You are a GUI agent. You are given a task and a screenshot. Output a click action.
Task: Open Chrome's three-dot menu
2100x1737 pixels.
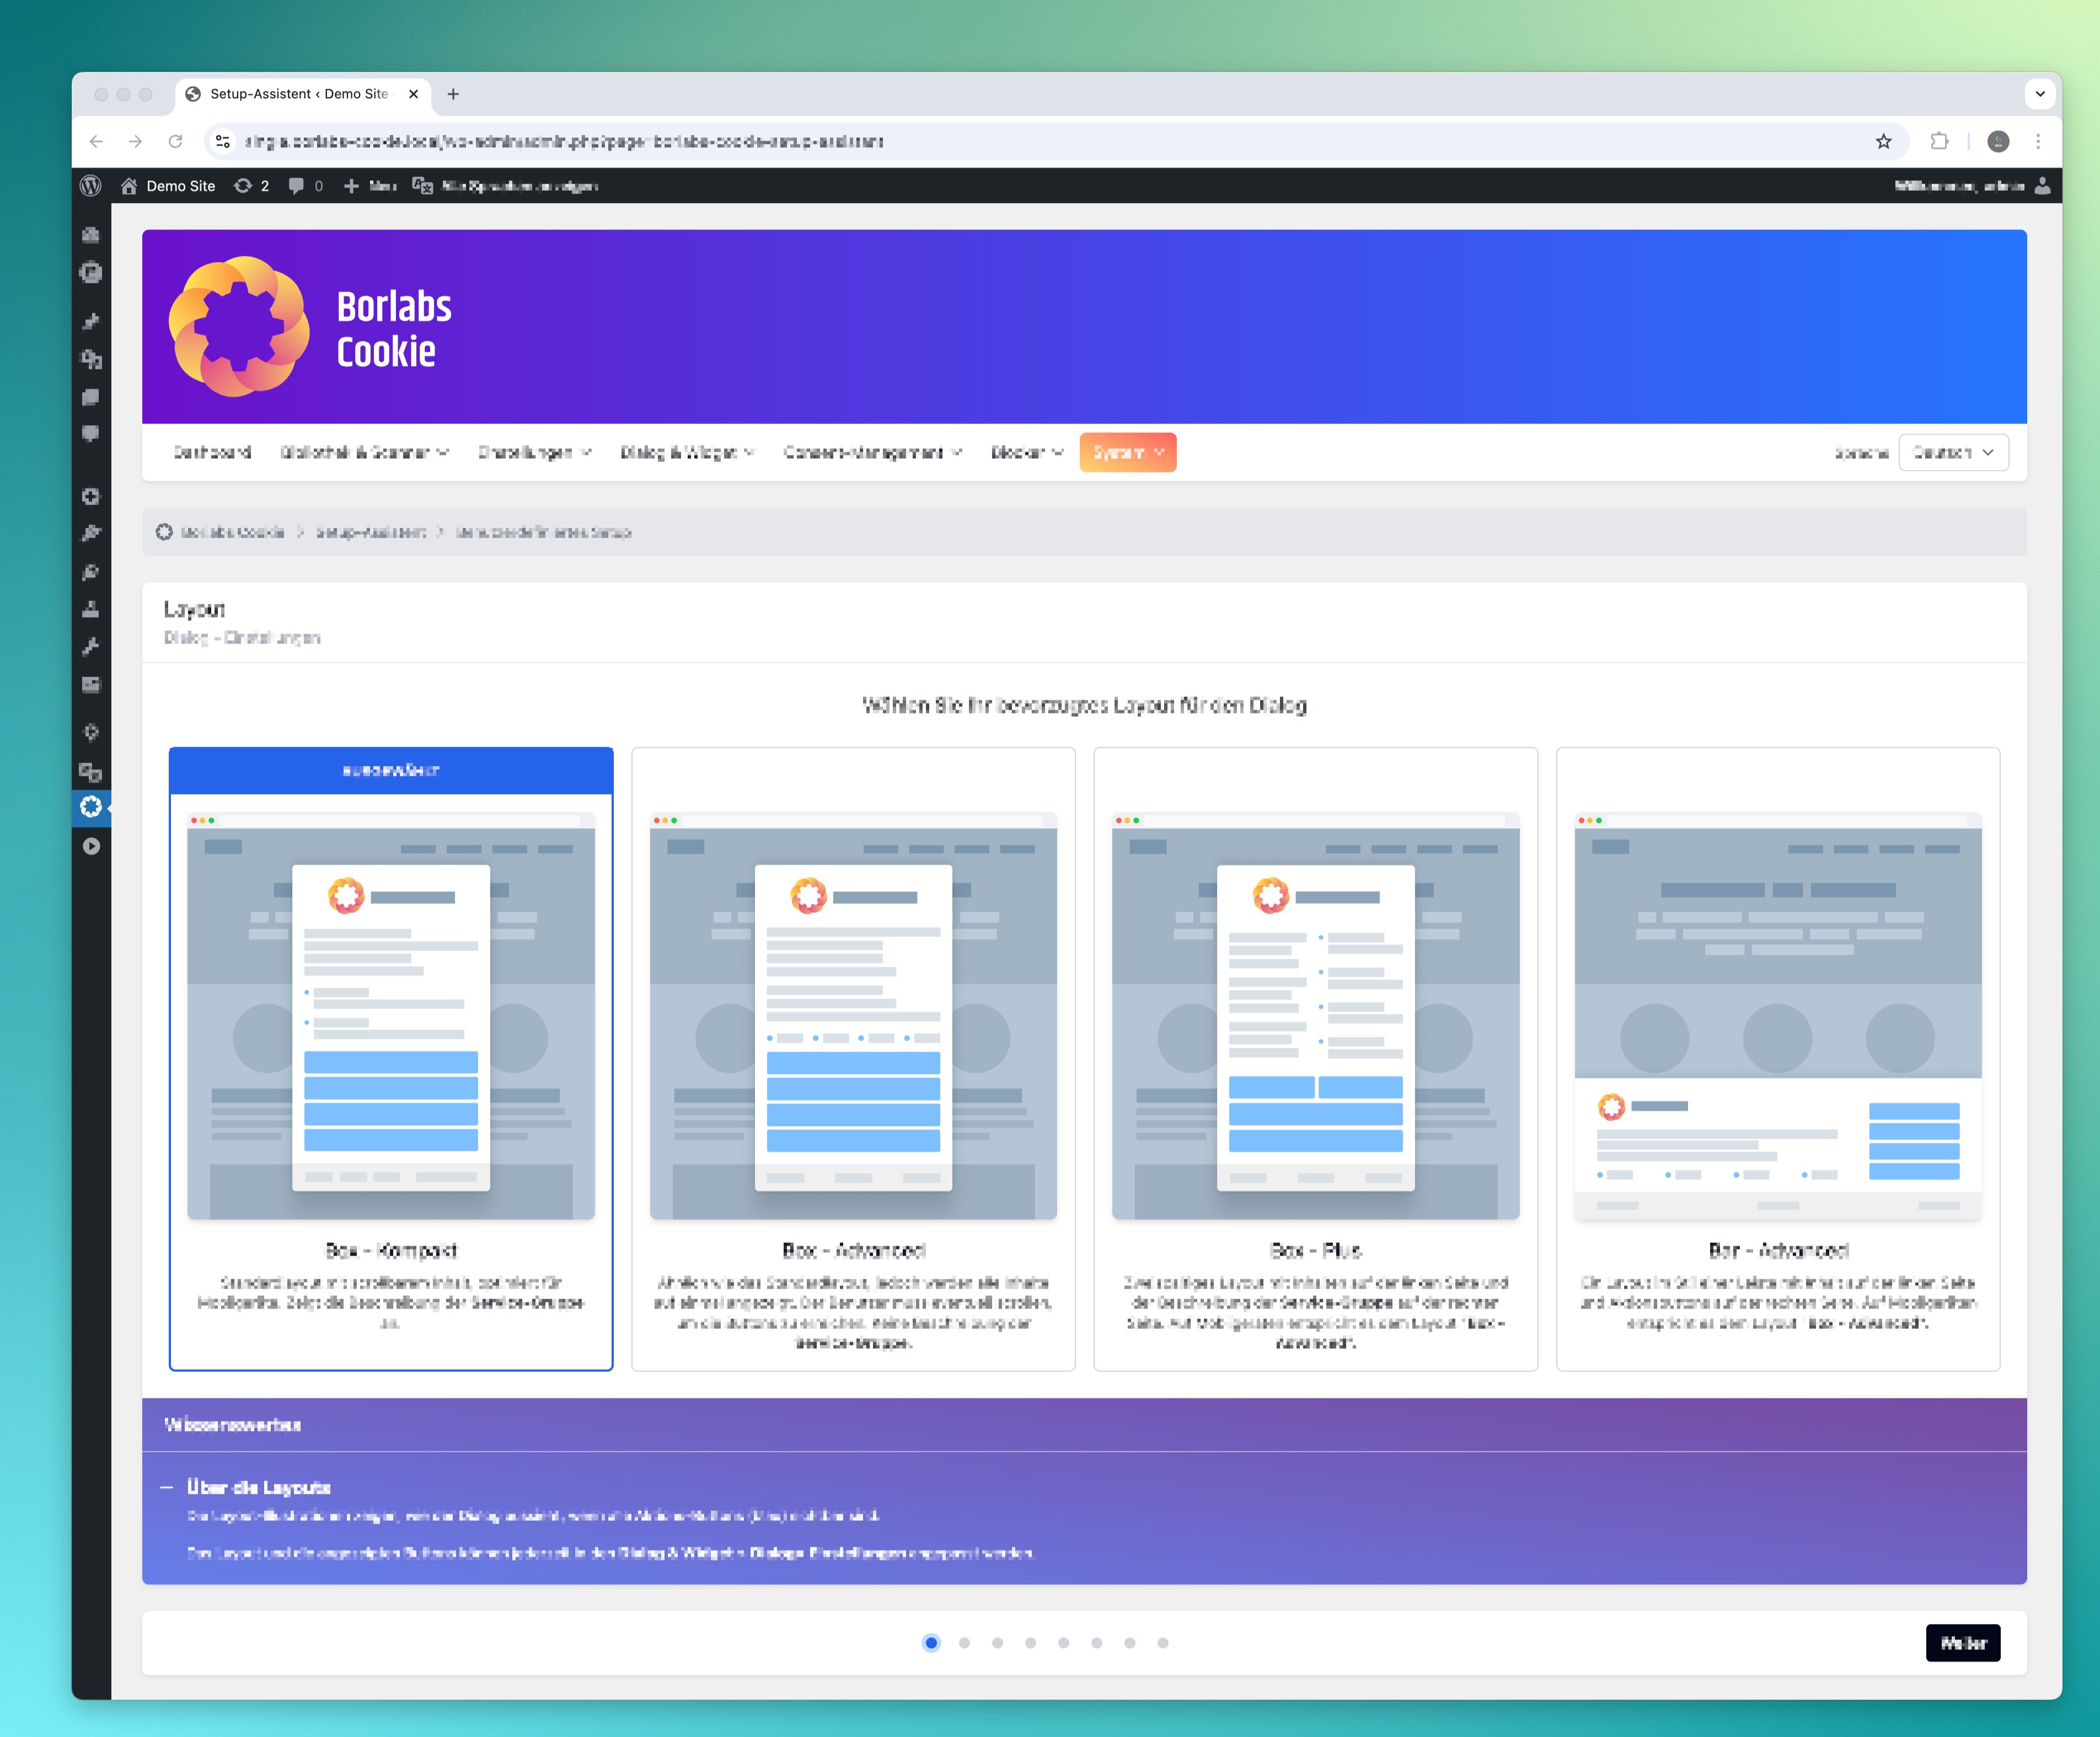(2038, 142)
